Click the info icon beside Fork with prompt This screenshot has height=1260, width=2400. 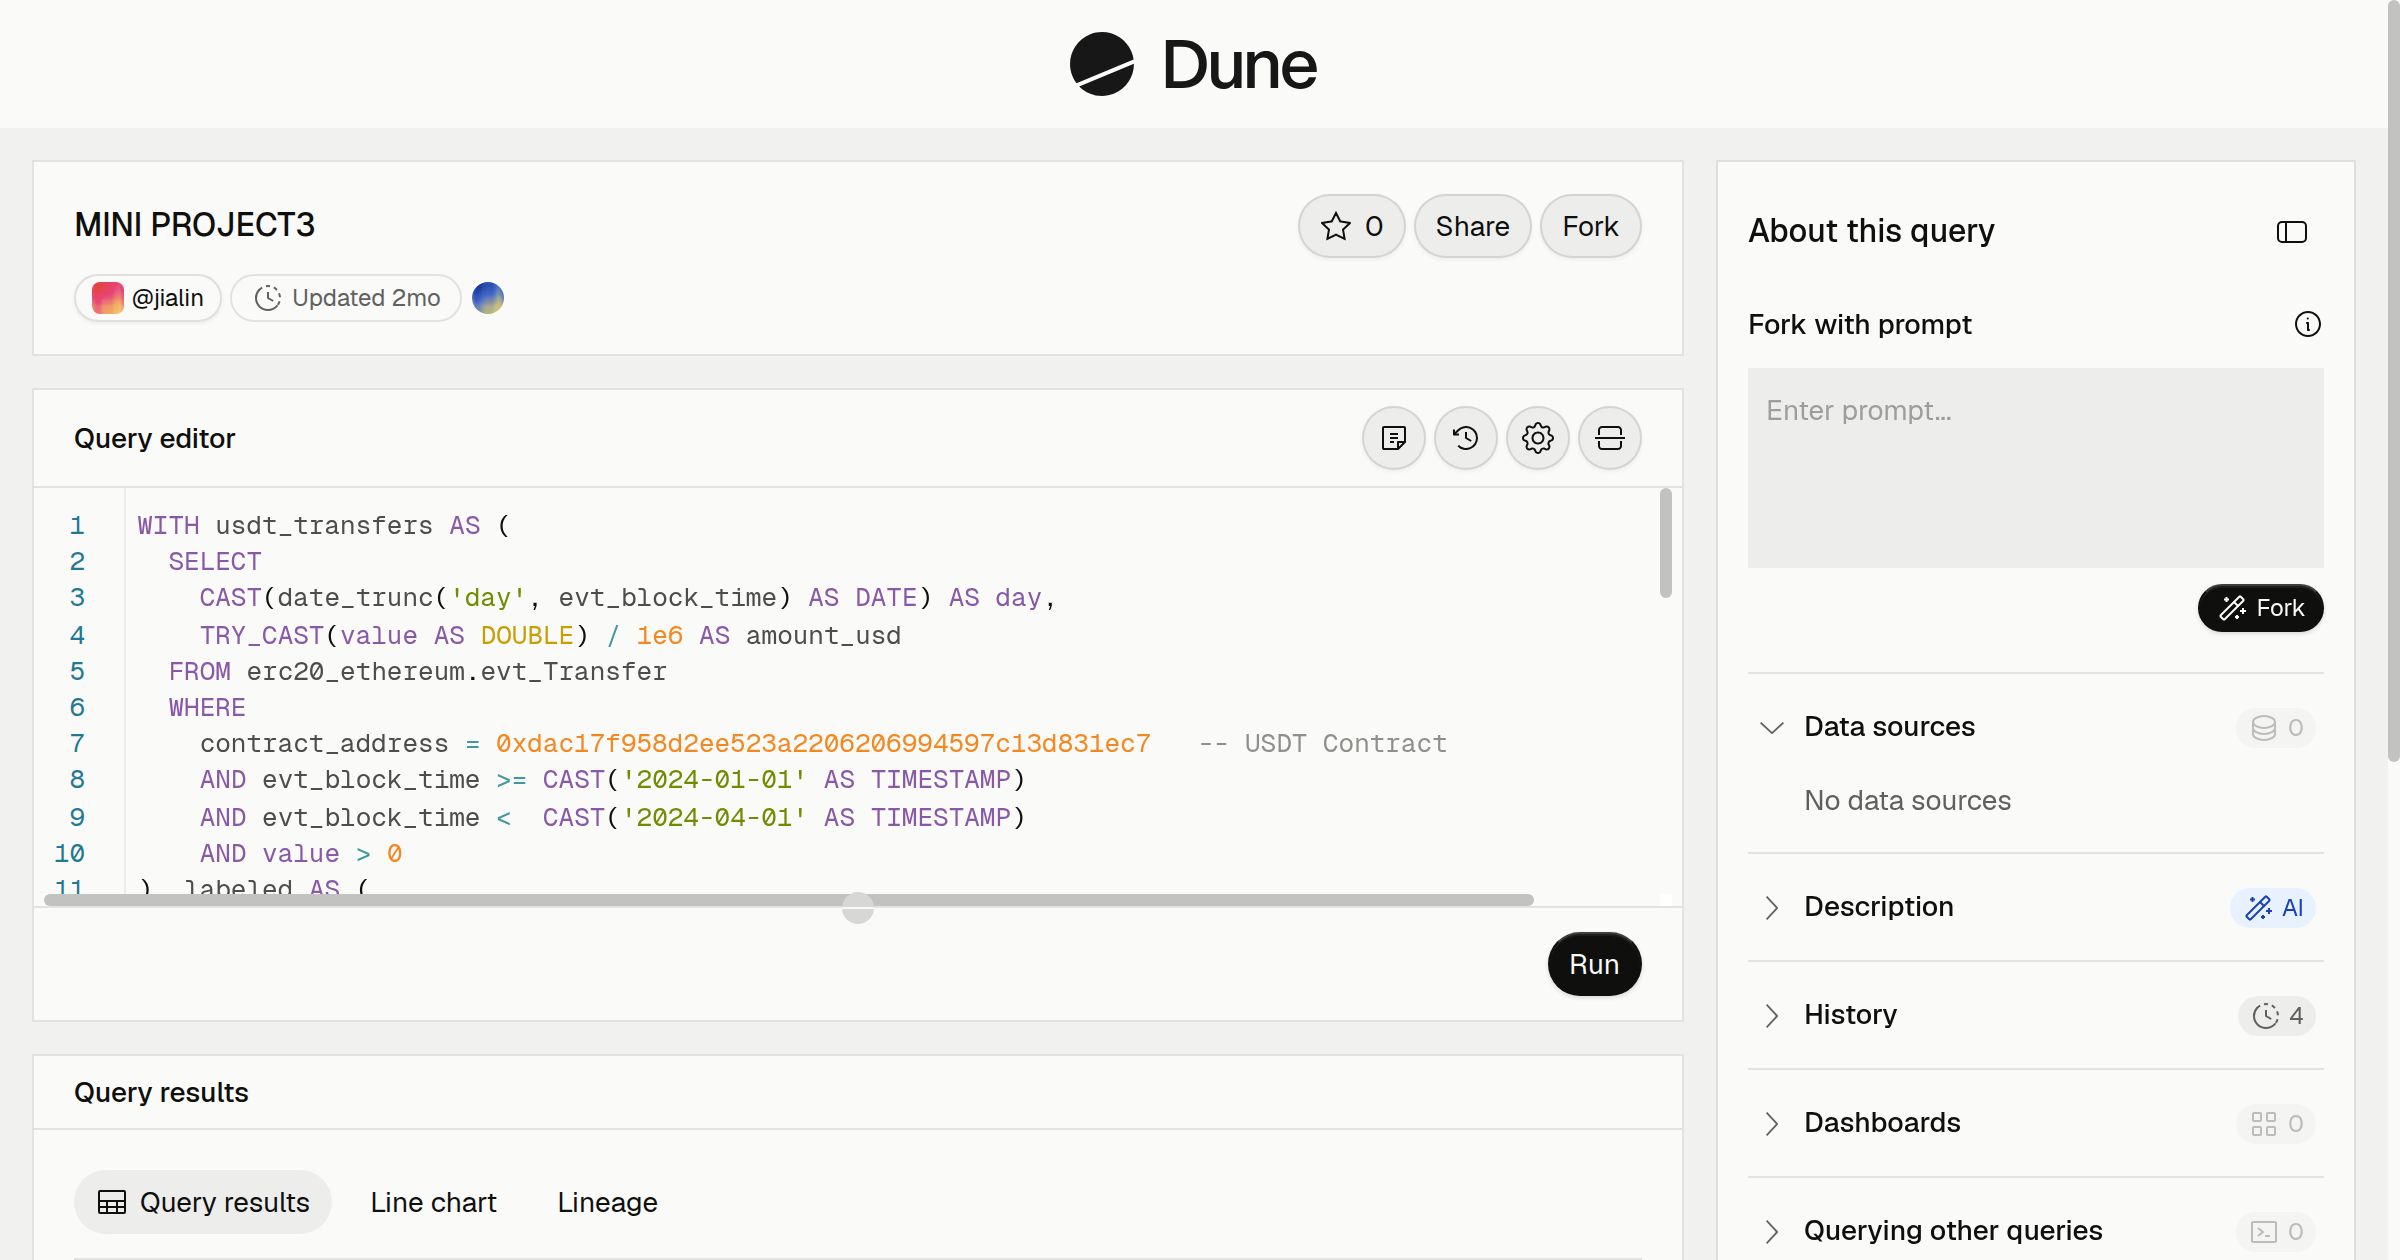[x=2308, y=324]
